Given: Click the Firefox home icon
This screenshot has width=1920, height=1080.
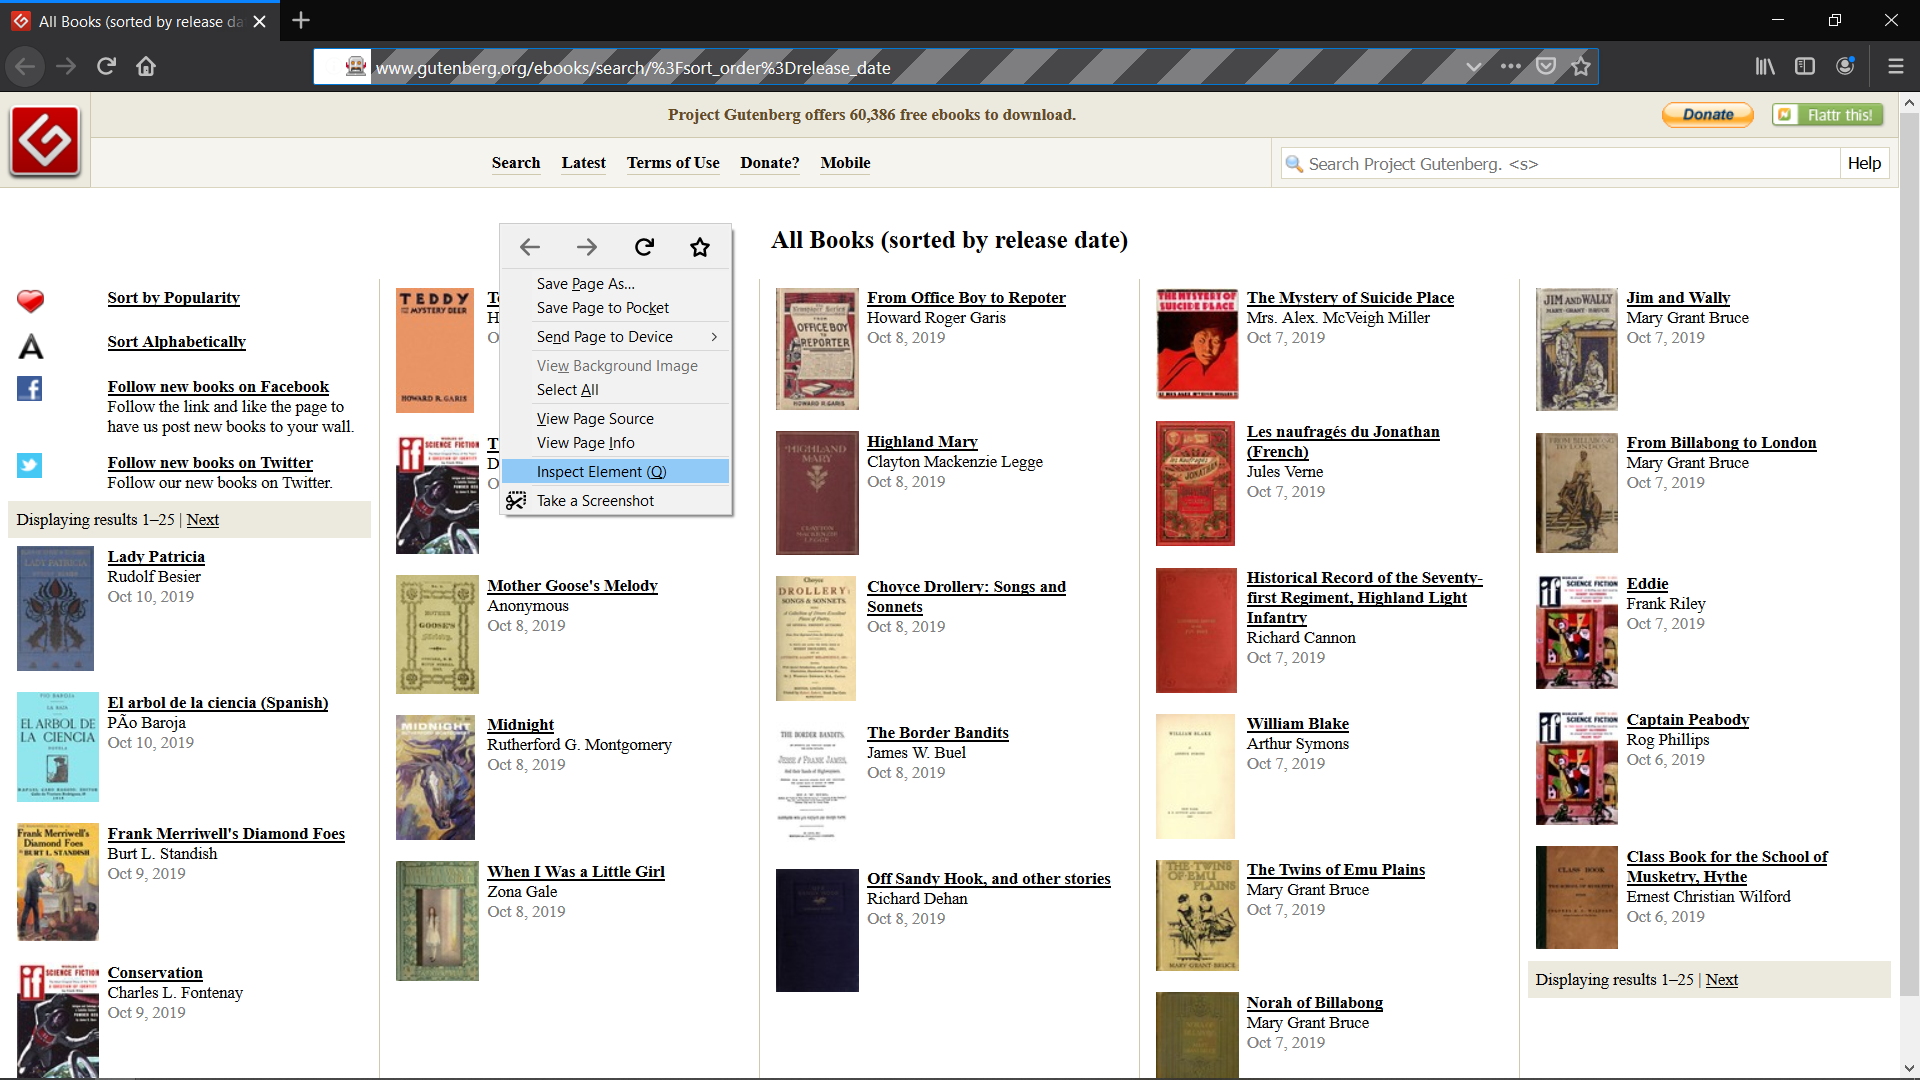Looking at the screenshot, I should (146, 67).
